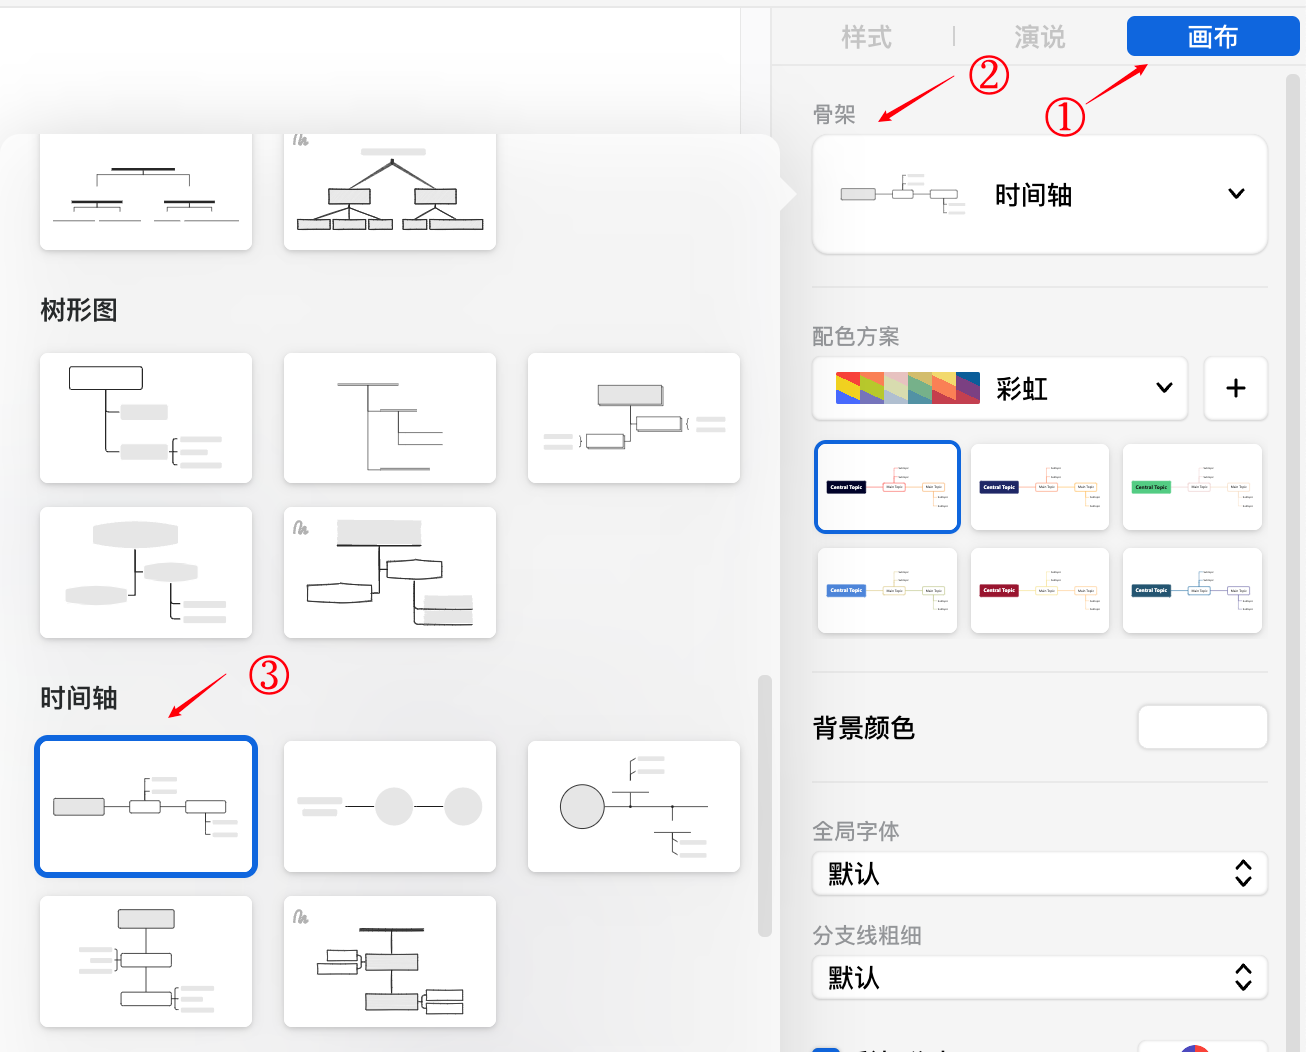Image resolution: width=1306 pixels, height=1052 pixels.
Task: Choose first tree chart with outlined root box
Action: click(x=146, y=418)
